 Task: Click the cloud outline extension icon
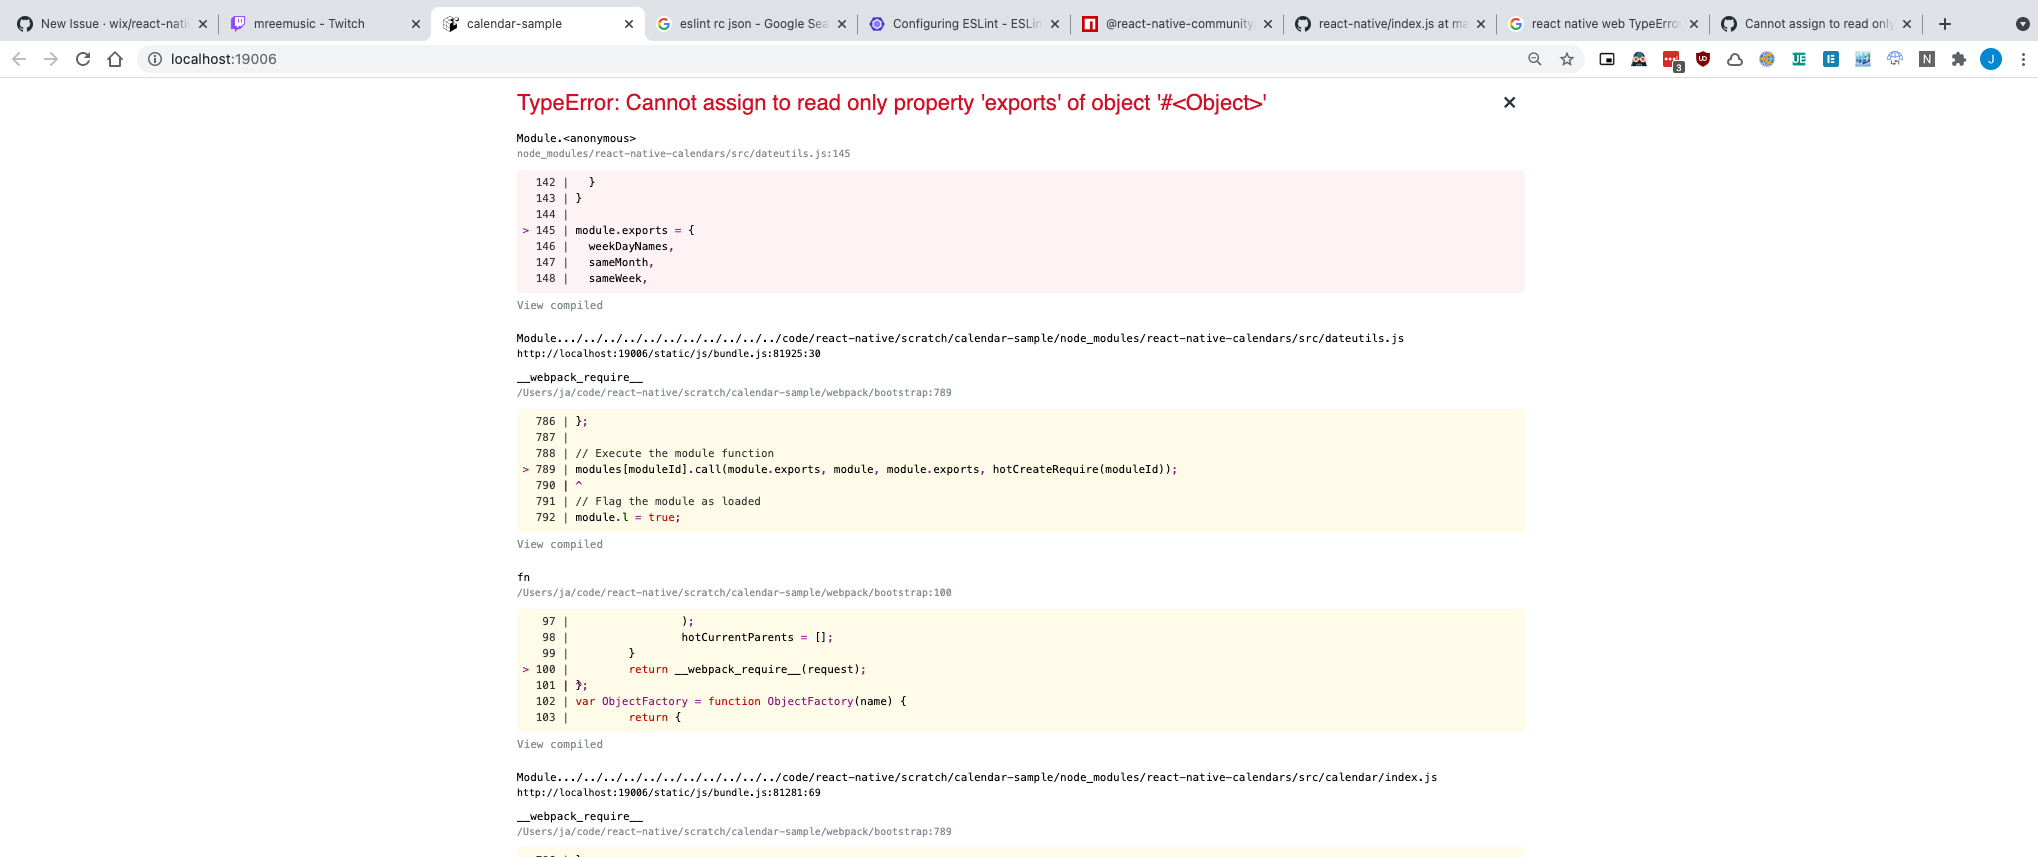1735,59
